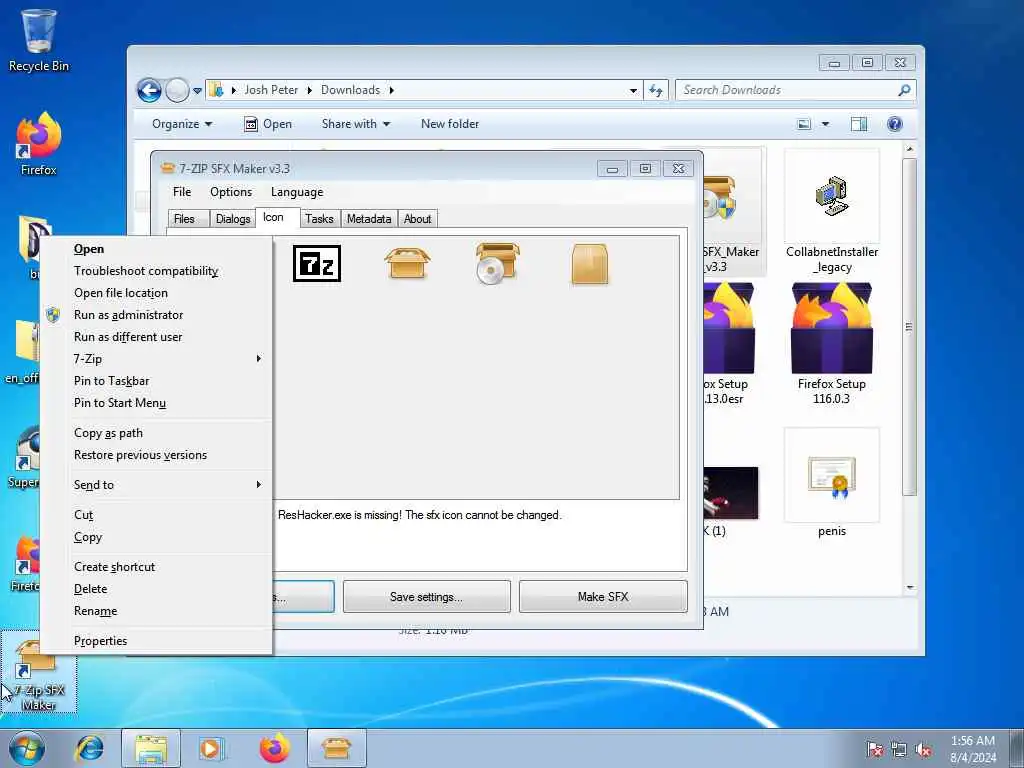Open Windows Explorer taskbar button
1024x768 pixels.
151,748
